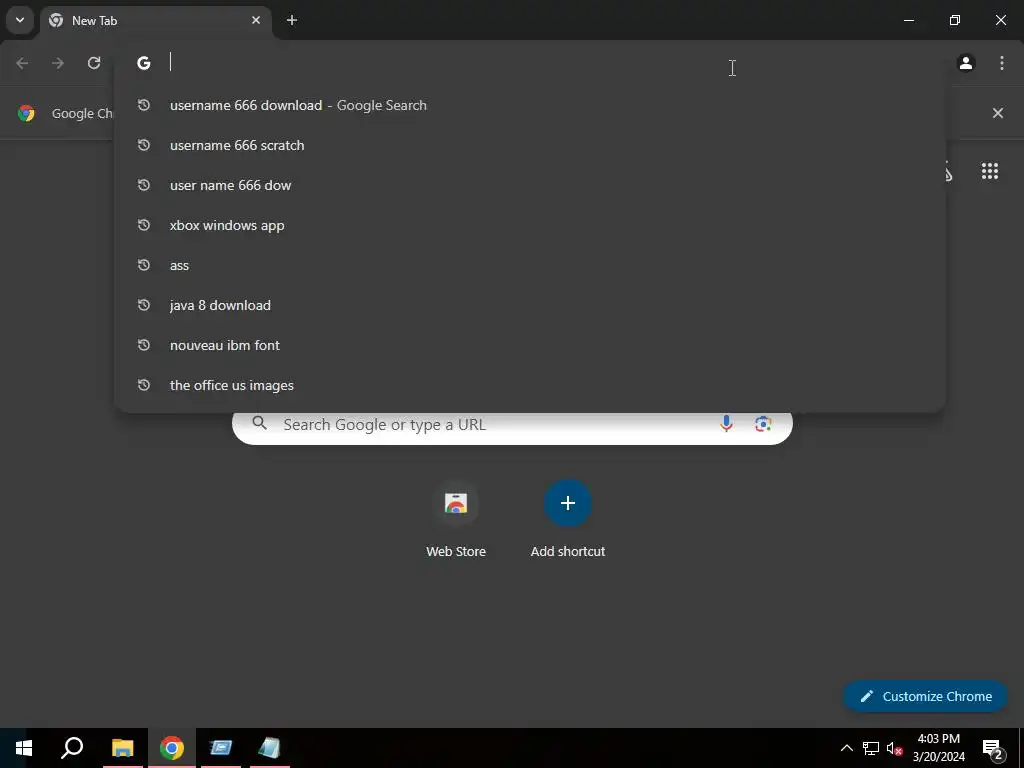The width and height of the screenshot is (1024, 768).
Task: Dismiss the Google Chrome info bar
Action: click(x=998, y=113)
